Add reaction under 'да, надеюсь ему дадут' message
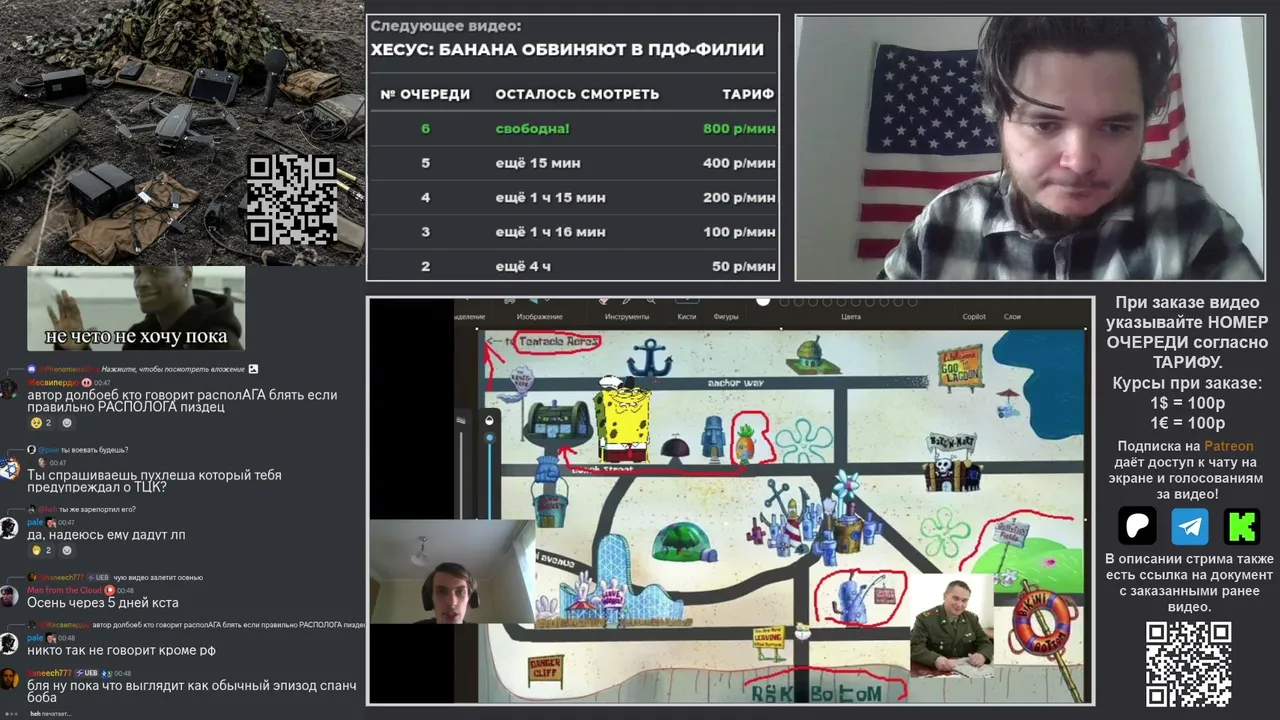The height and width of the screenshot is (720, 1280). [67, 550]
